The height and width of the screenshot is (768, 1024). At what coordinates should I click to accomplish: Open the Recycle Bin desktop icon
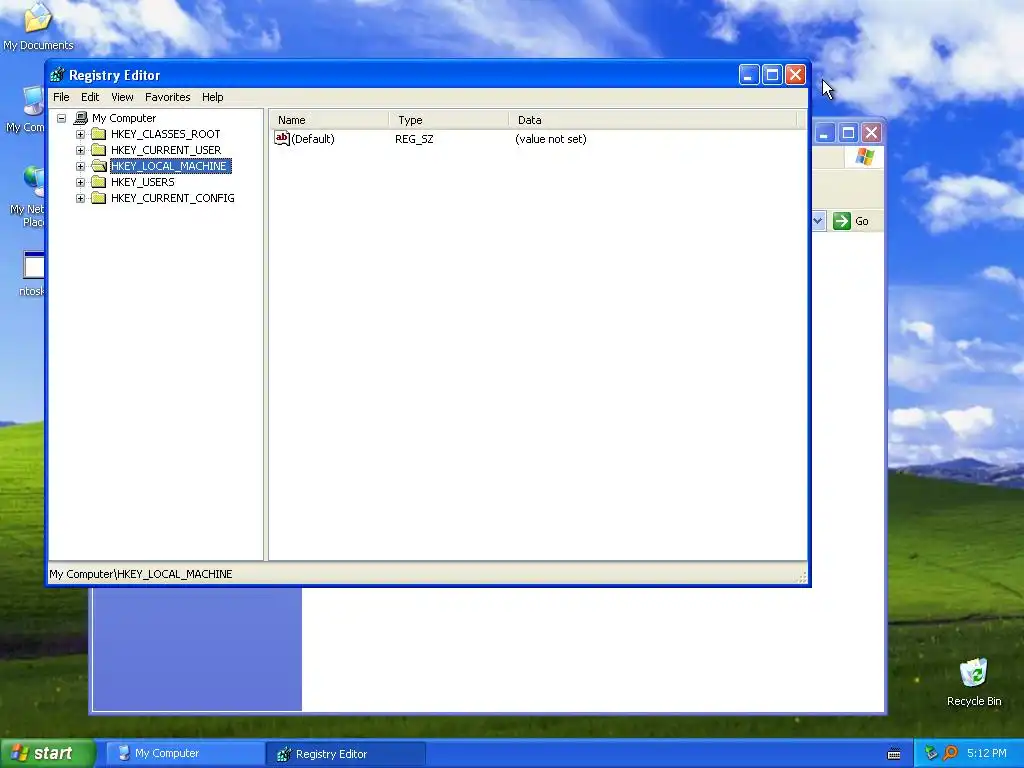pyautogui.click(x=974, y=682)
